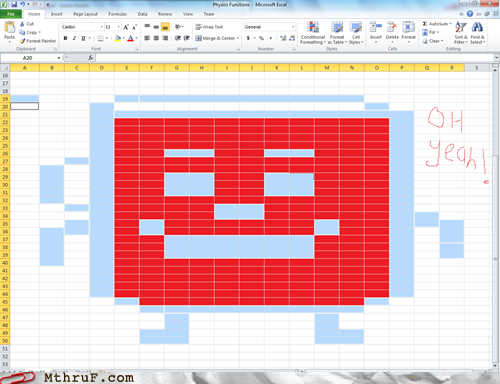Viewport: 500px width, 384px height.
Task: Toggle Align Text Right
Action: 165,38
